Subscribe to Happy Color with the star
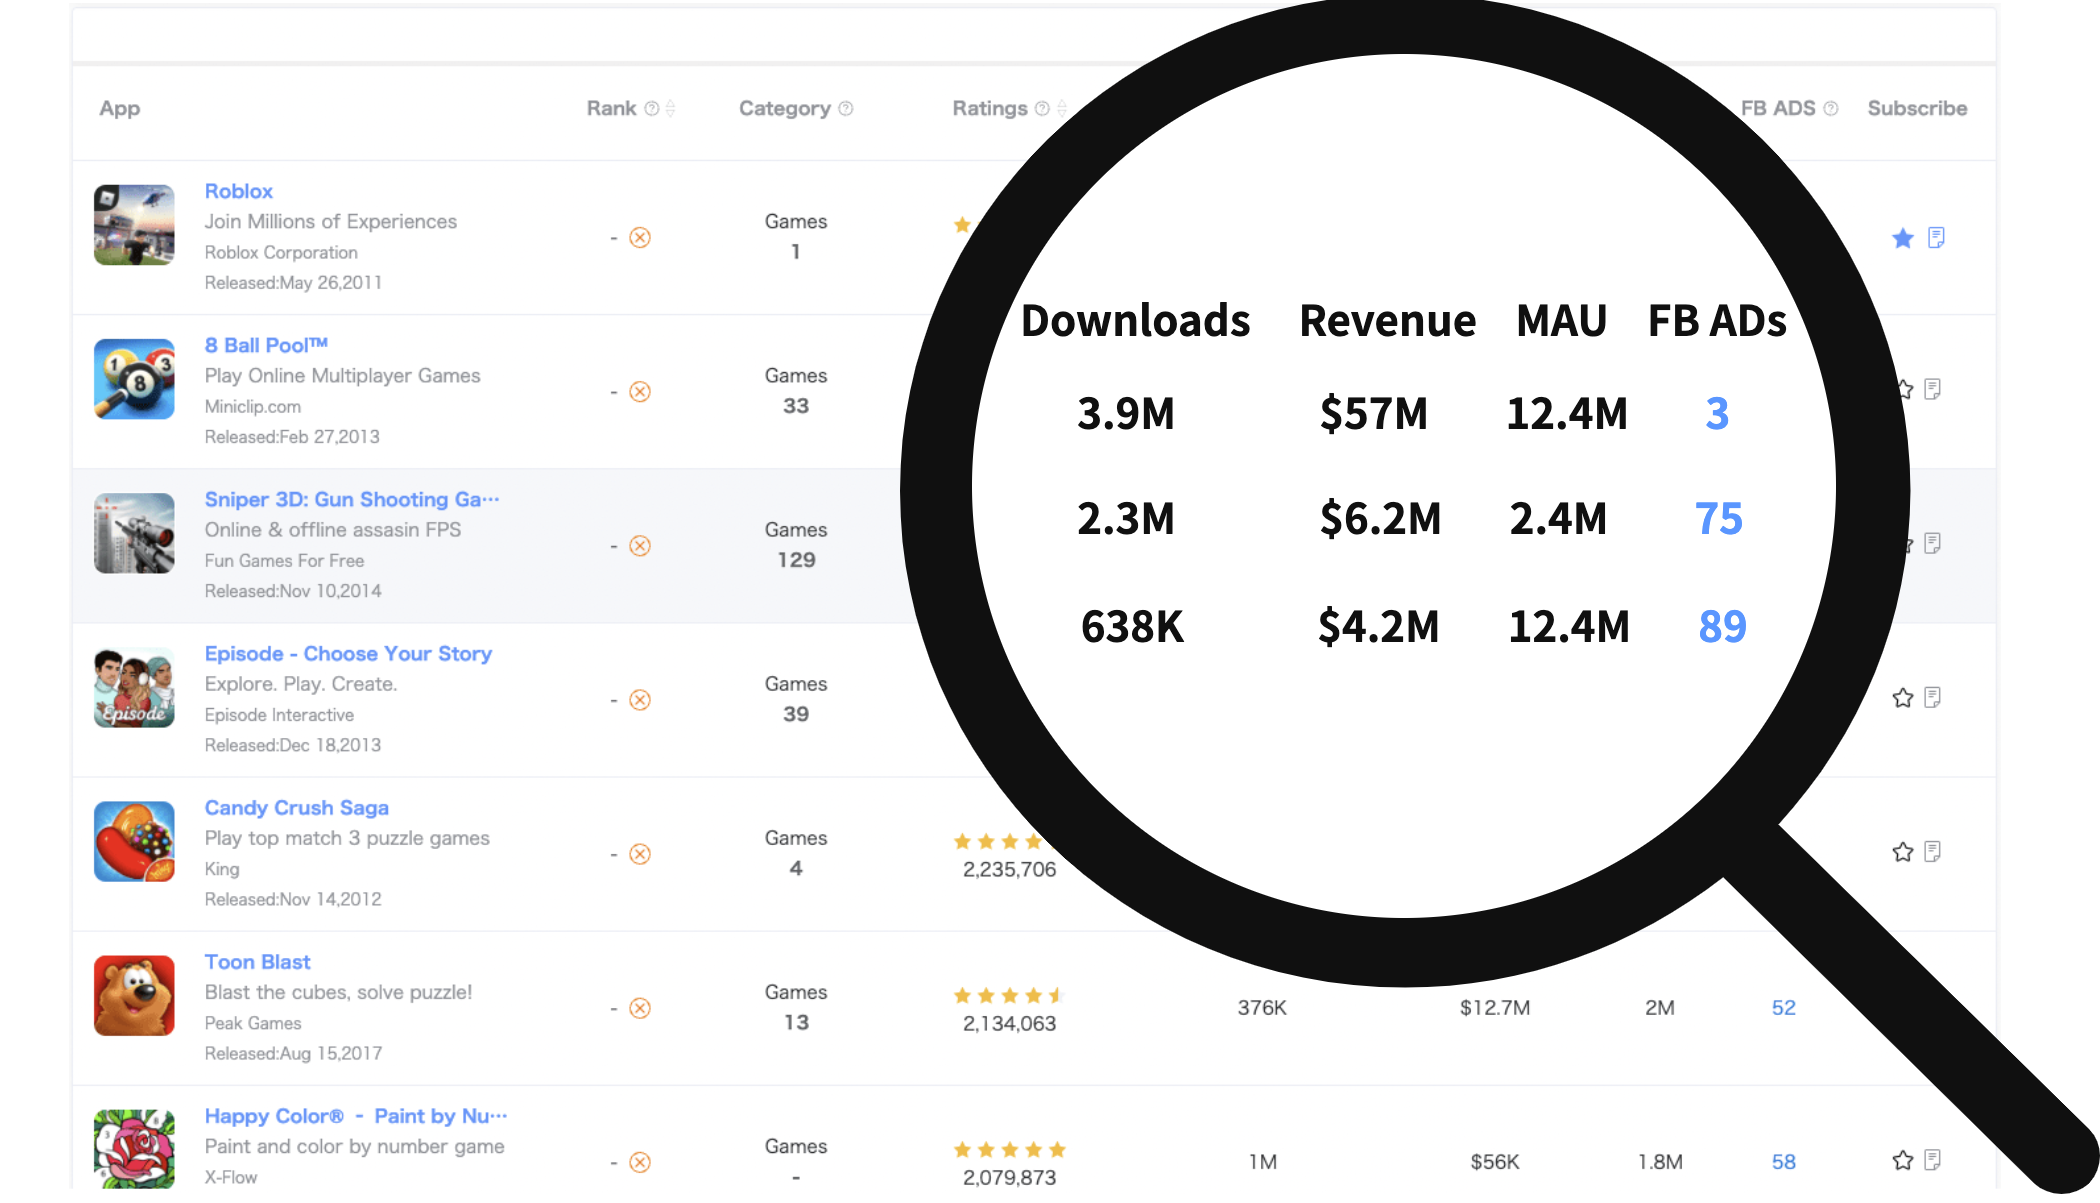Image resolution: width=2100 pixels, height=1203 pixels. [x=1902, y=1159]
